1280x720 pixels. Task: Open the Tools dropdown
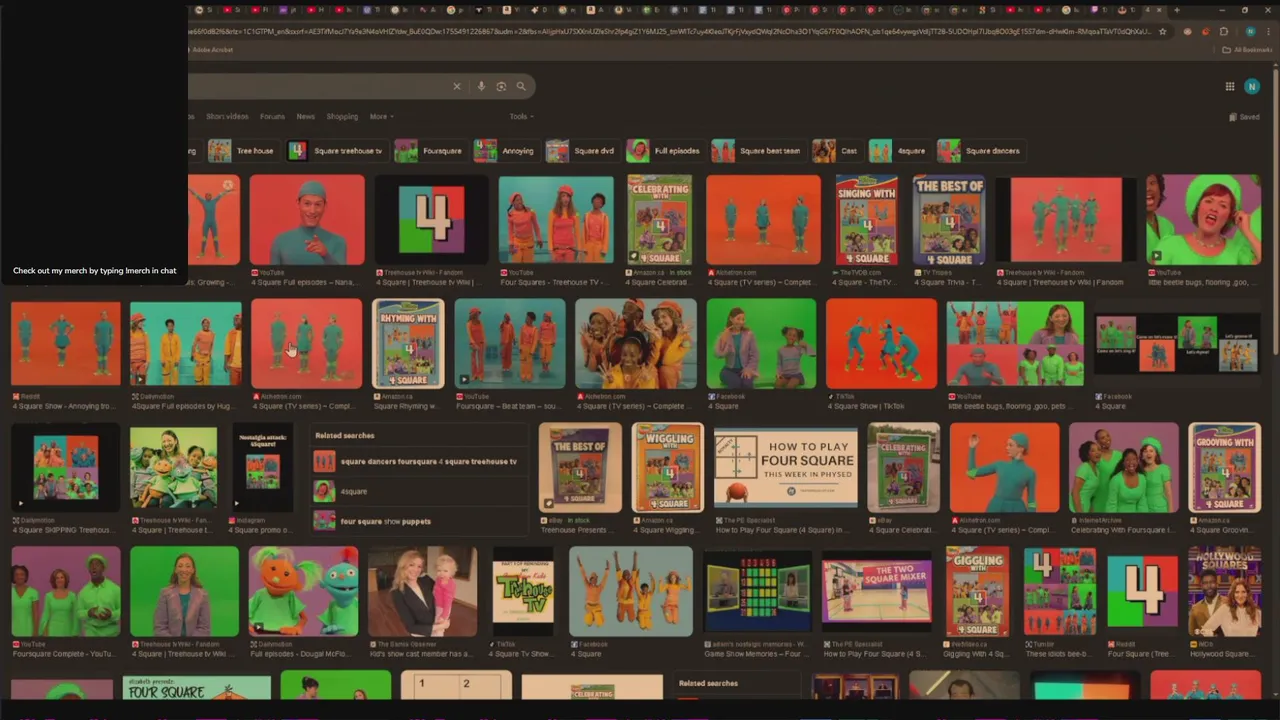[x=521, y=116]
